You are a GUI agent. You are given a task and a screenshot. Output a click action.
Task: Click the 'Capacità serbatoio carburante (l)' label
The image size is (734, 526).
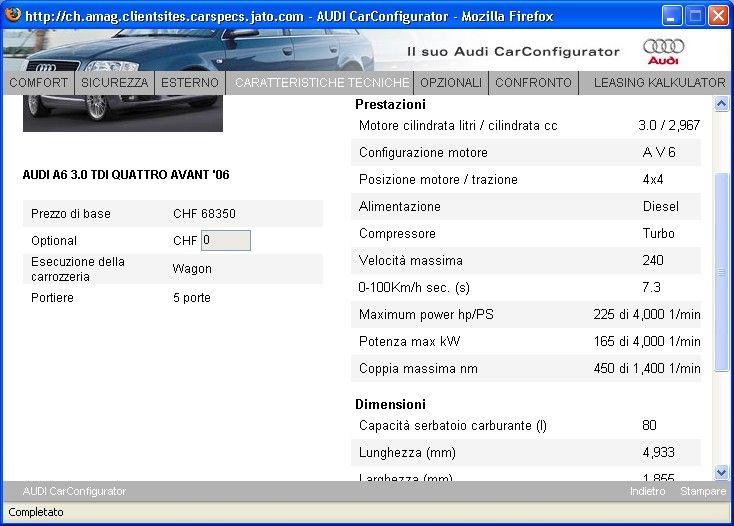(x=453, y=426)
